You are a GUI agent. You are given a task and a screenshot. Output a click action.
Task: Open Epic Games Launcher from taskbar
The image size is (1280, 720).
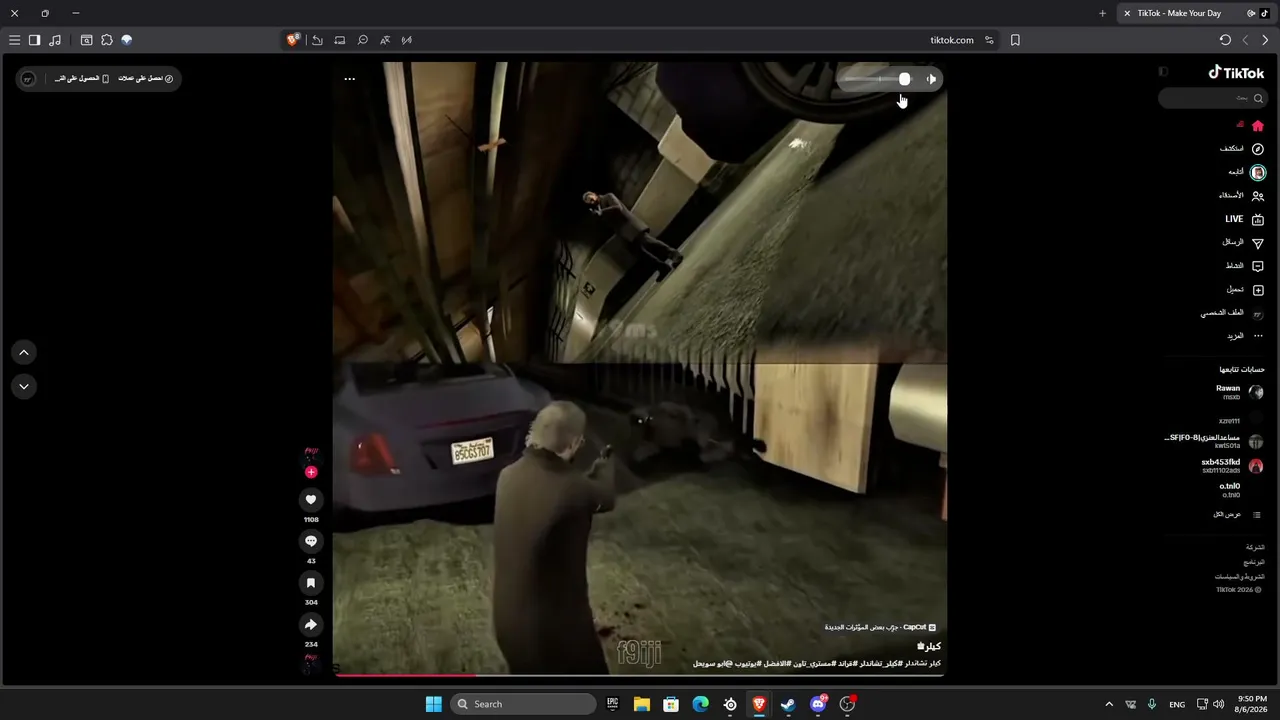[613, 704]
